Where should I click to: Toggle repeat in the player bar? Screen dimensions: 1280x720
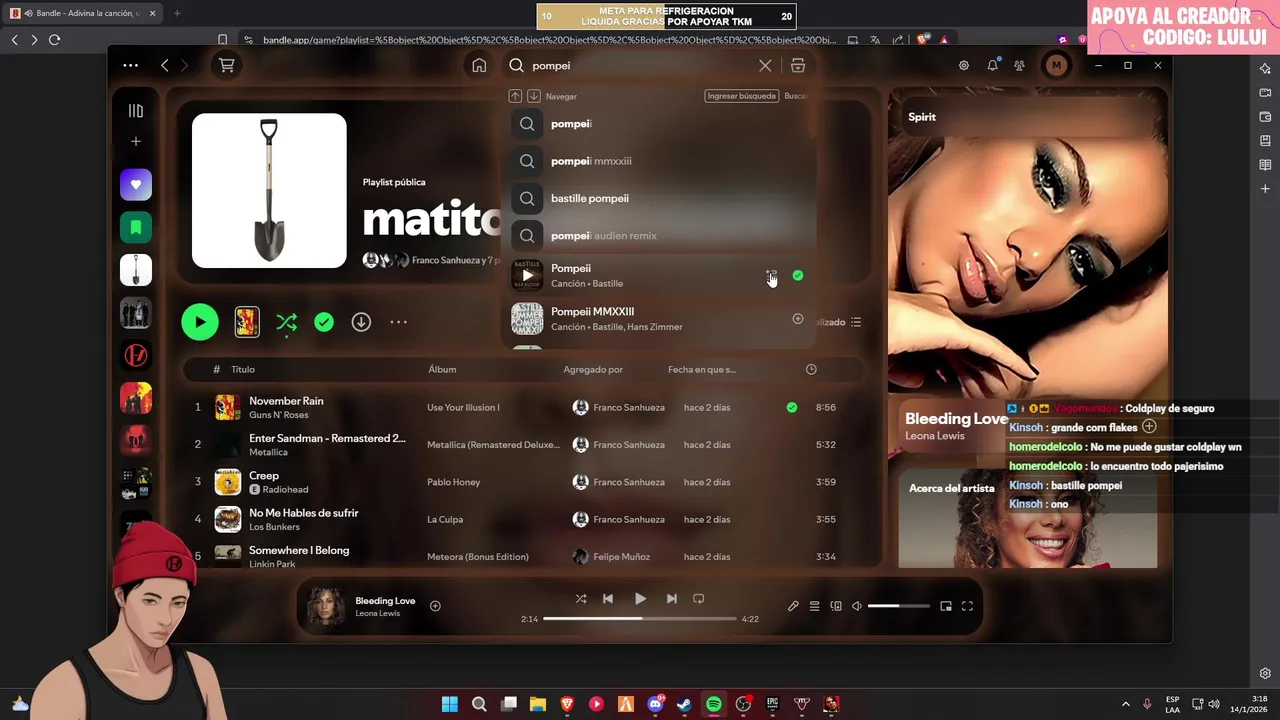pyautogui.click(x=699, y=599)
